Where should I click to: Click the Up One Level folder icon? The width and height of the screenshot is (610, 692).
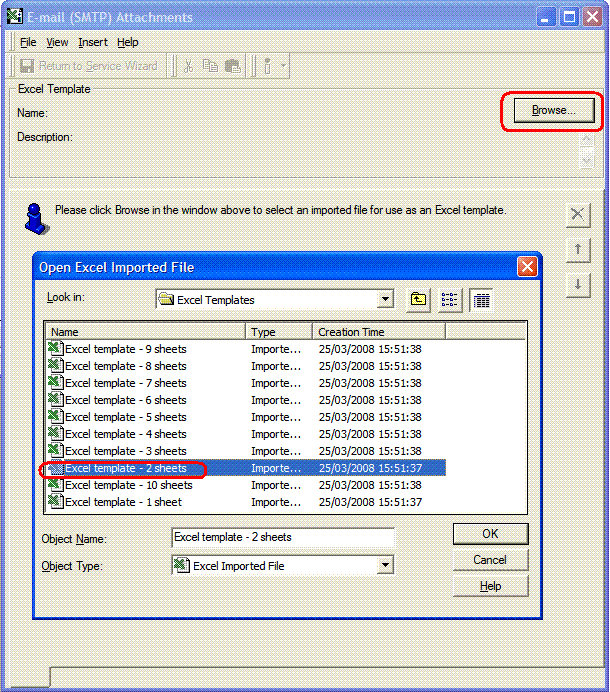(418, 300)
